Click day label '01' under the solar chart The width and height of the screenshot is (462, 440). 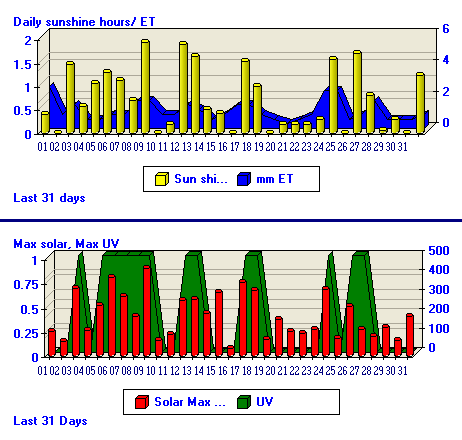coord(42,370)
